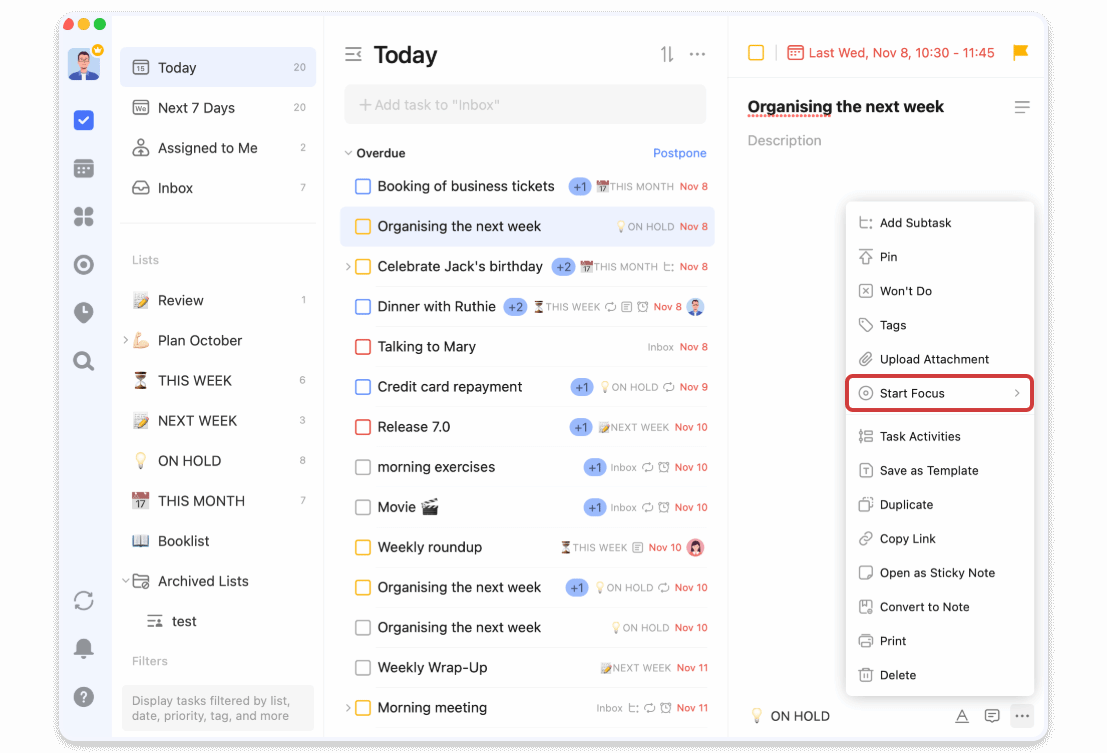1107x753 pixels.
Task: Click the sync icon at bottom left
Action: (x=84, y=600)
